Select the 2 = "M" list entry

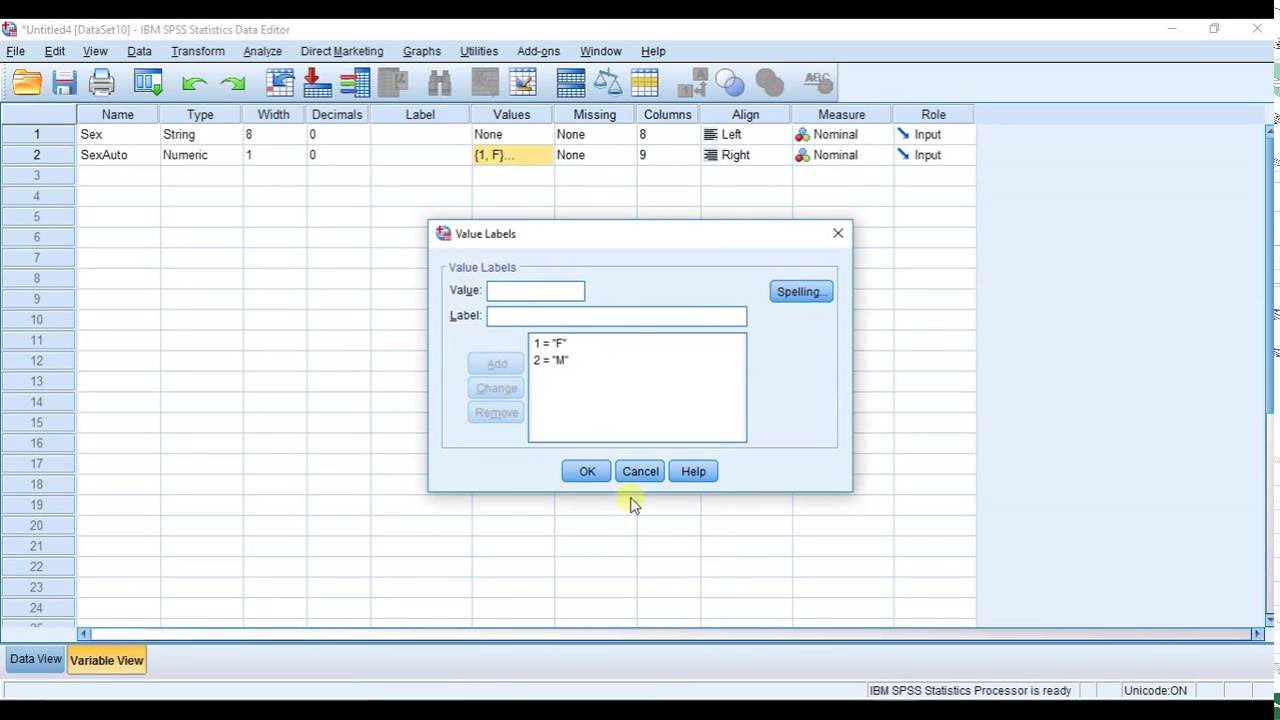tap(551, 360)
